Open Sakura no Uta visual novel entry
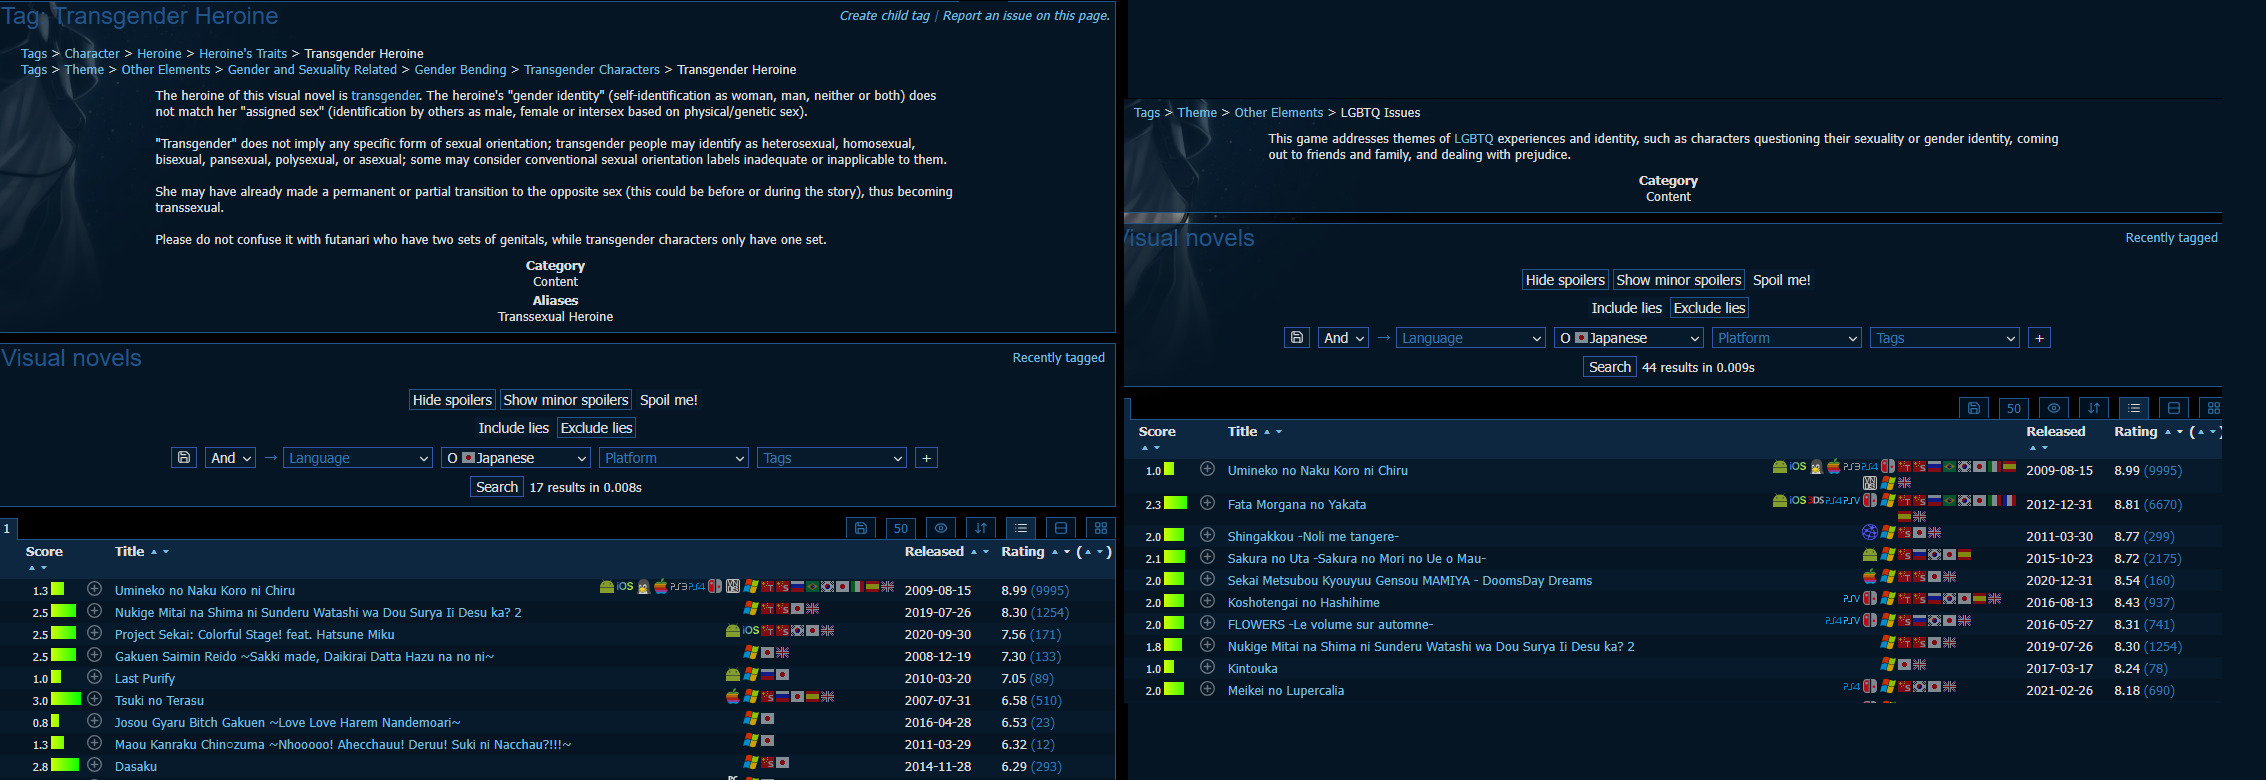The width and height of the screenshot is (2266, 780). (x=1356, y=558)
